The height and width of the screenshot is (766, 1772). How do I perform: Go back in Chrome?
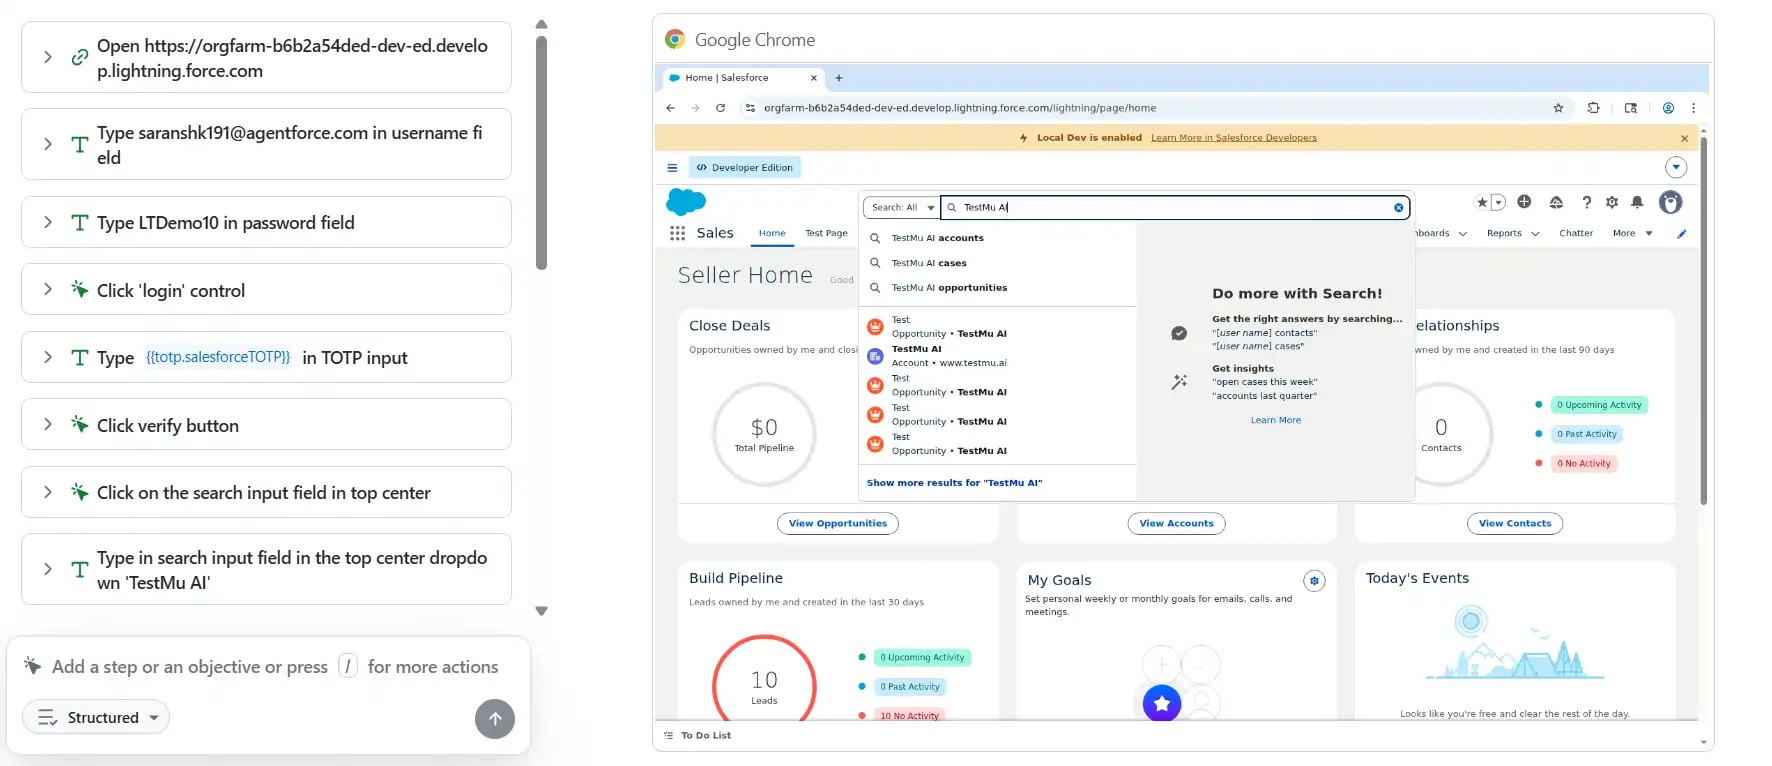click(670, 108)
